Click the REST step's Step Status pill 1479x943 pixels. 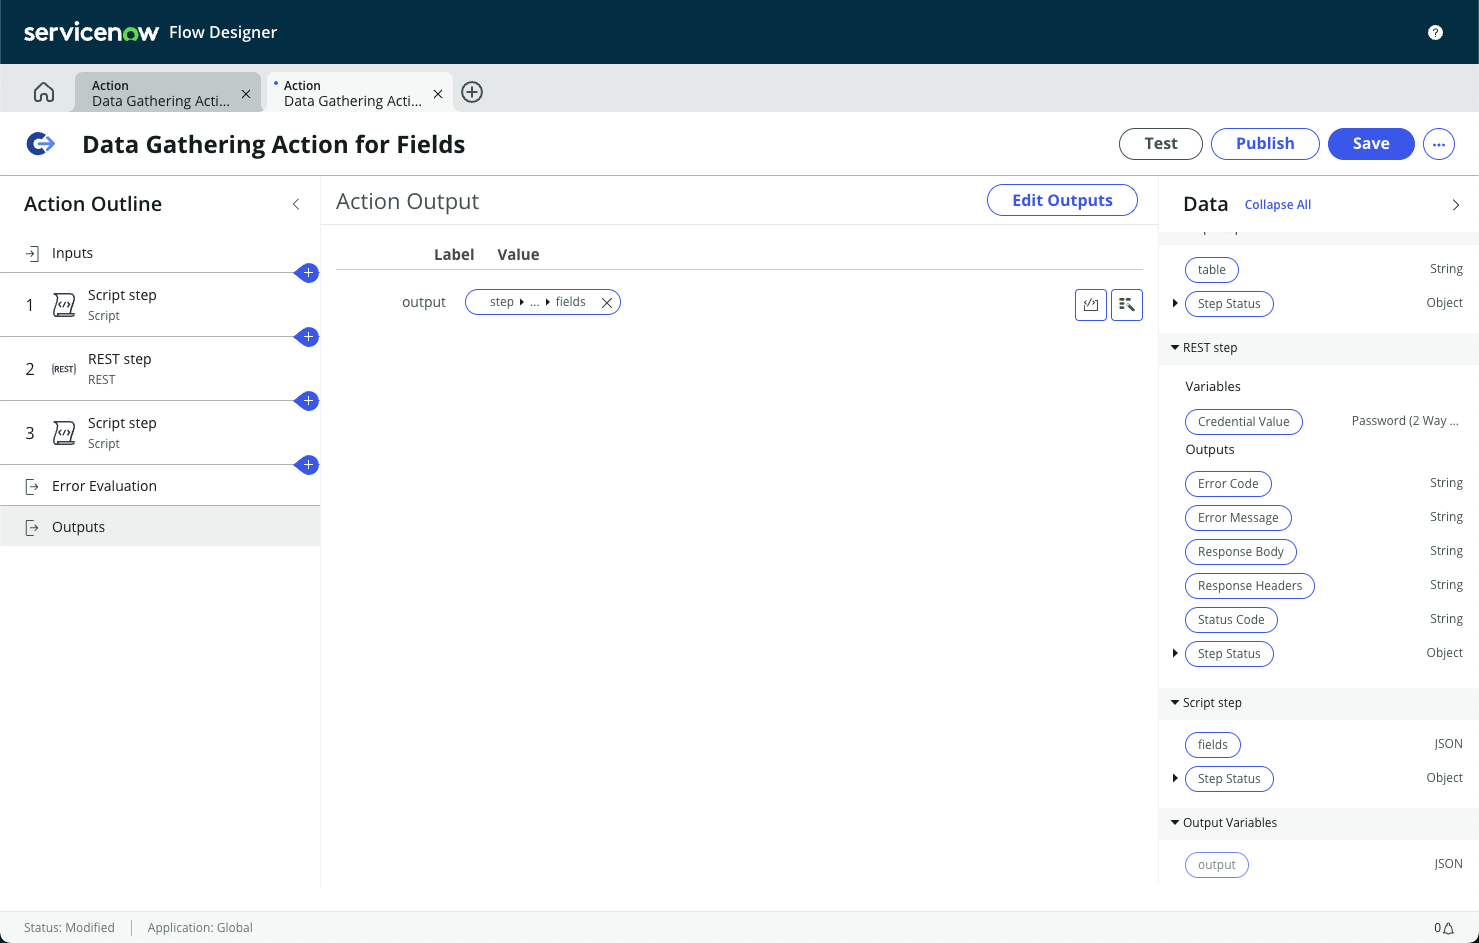pyautogui.click(x=1229, y=654)
